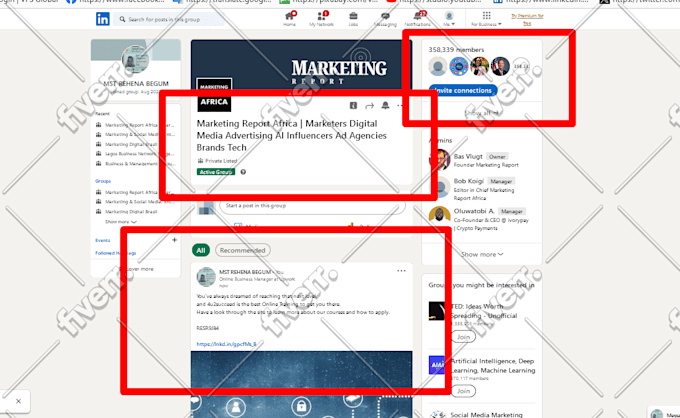The image size is (680, 418).
Task: Click the LinkedIn logo
Action: (x=103, y=19)
